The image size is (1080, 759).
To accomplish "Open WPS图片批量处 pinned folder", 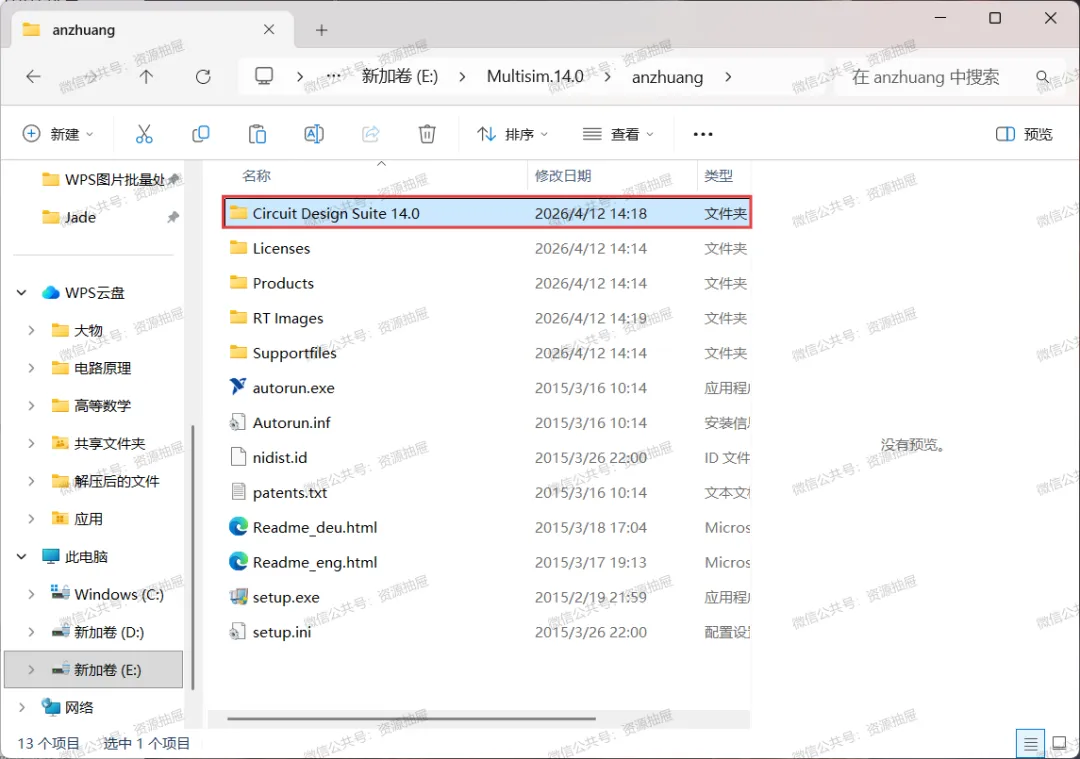I will pyautogui.click(x=103, y=180).
